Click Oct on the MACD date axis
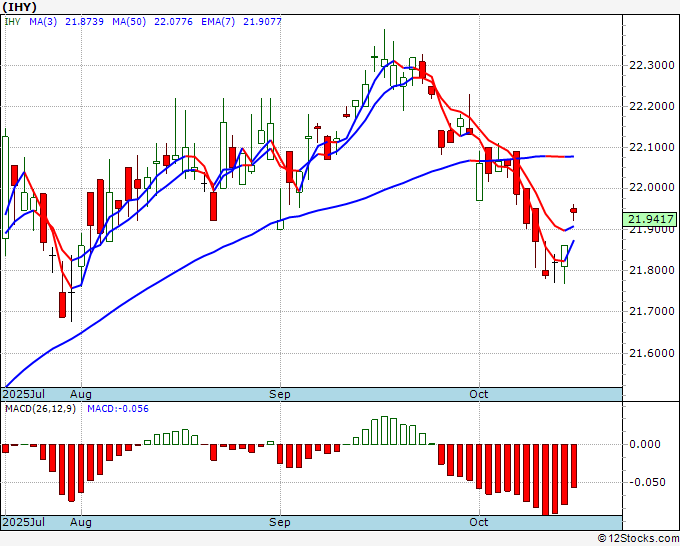The height and width of the screenshot is (546, 680). click(x=479, y=522)
